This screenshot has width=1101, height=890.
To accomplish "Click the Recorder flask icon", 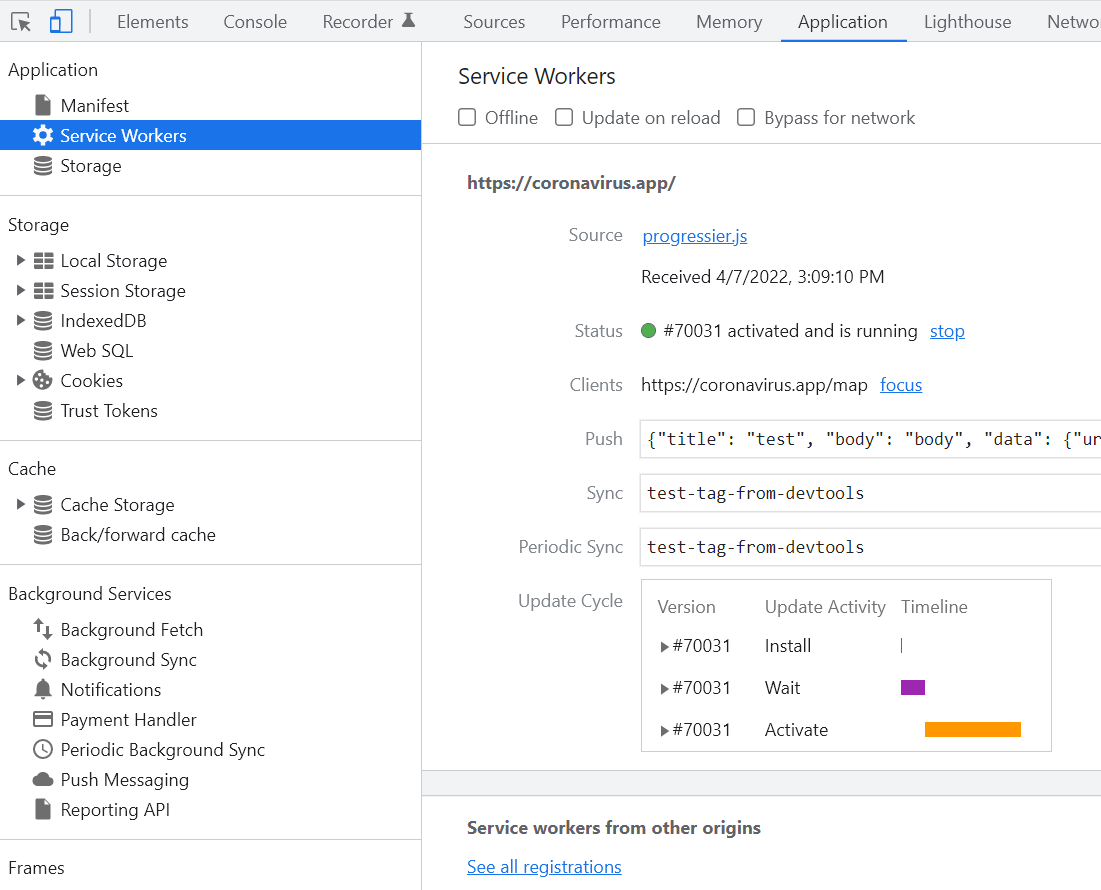I will (409, 20).
